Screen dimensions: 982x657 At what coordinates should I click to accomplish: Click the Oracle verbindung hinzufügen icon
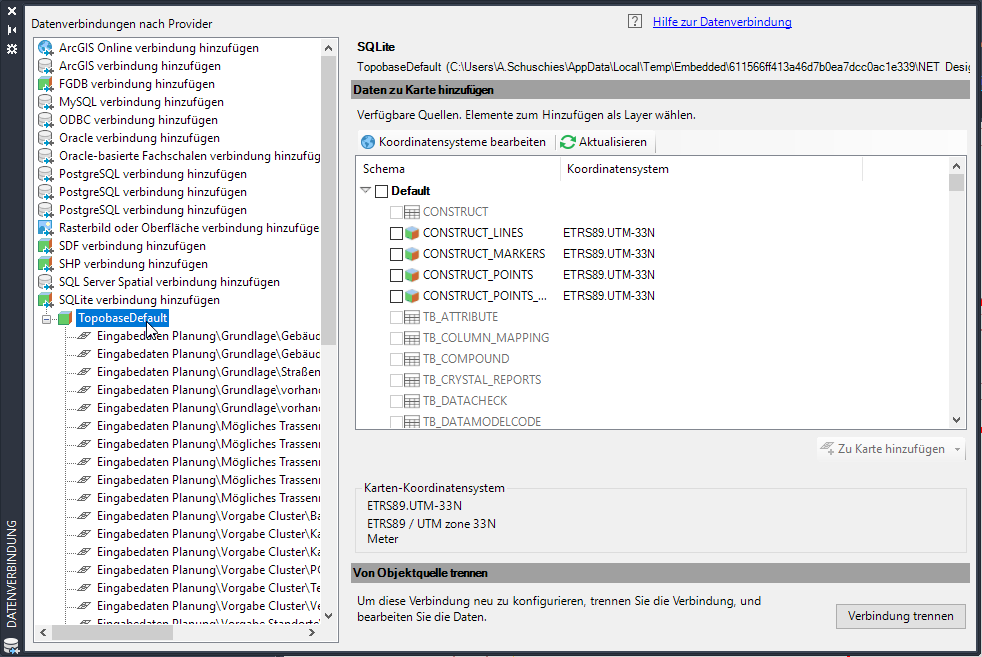click(x=46, y=138)
